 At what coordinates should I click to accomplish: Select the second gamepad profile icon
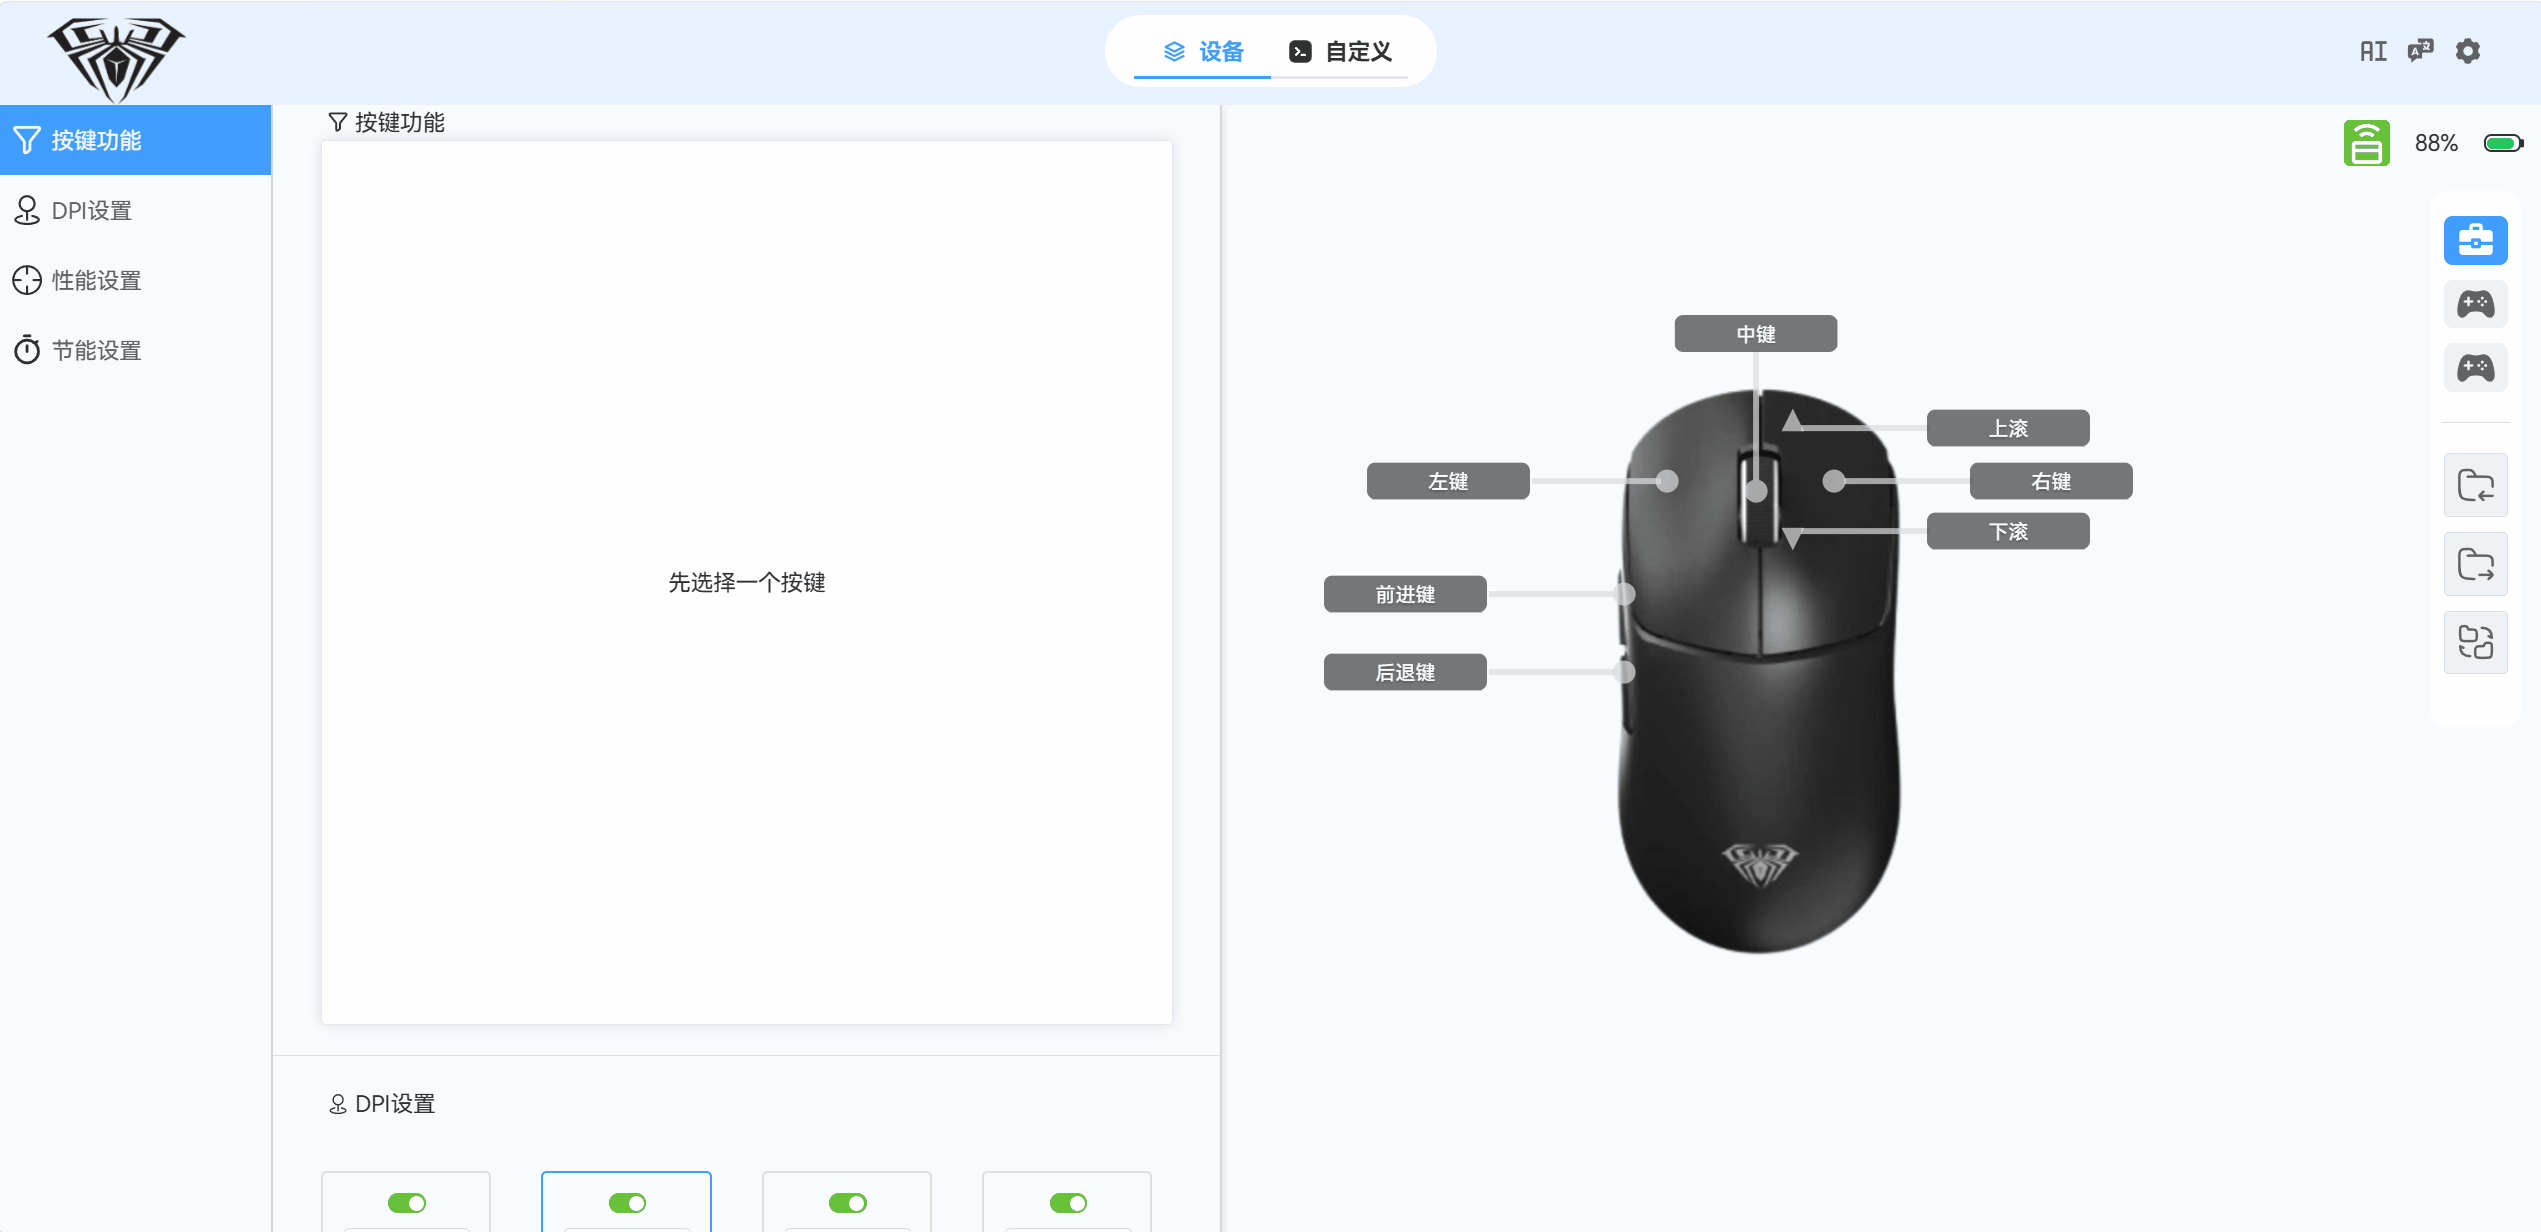point(2475,368)
